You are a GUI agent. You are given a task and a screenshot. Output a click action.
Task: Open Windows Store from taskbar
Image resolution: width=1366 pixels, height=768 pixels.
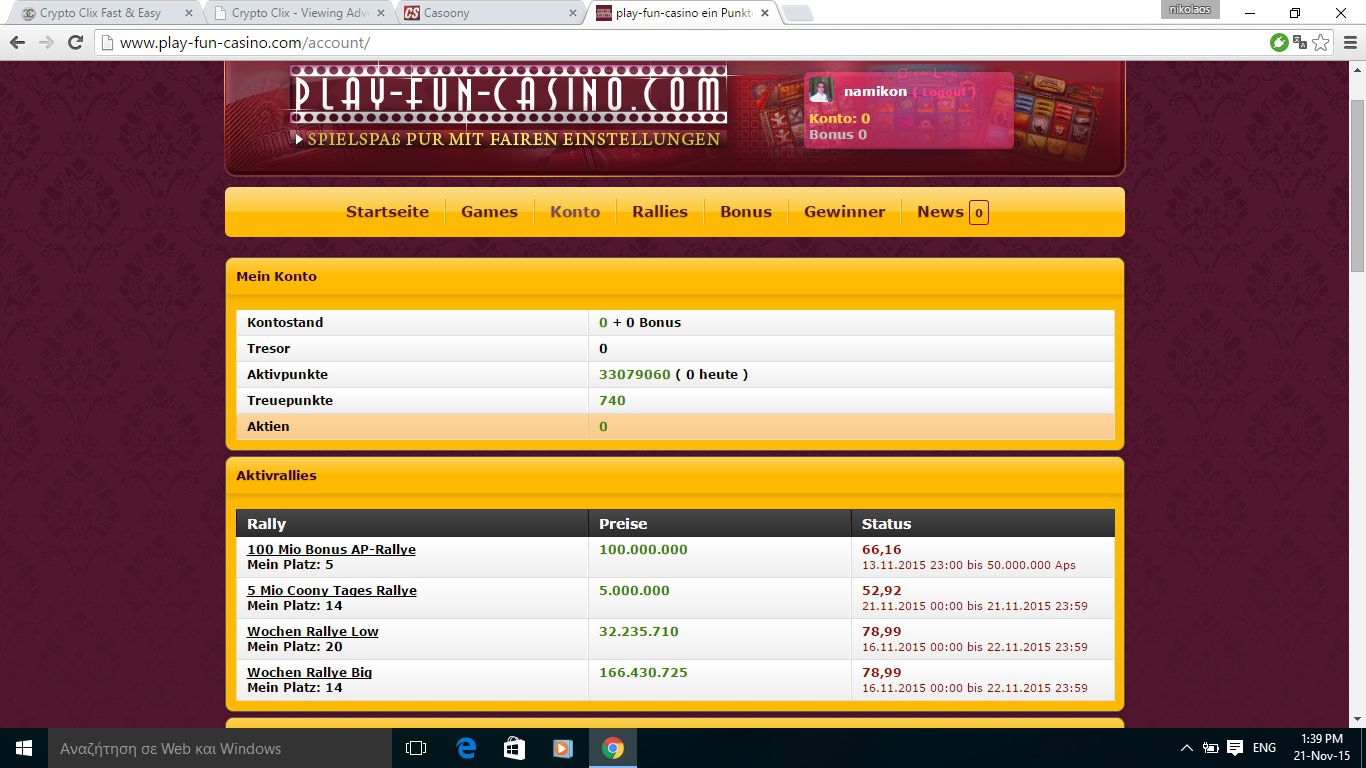514,748
